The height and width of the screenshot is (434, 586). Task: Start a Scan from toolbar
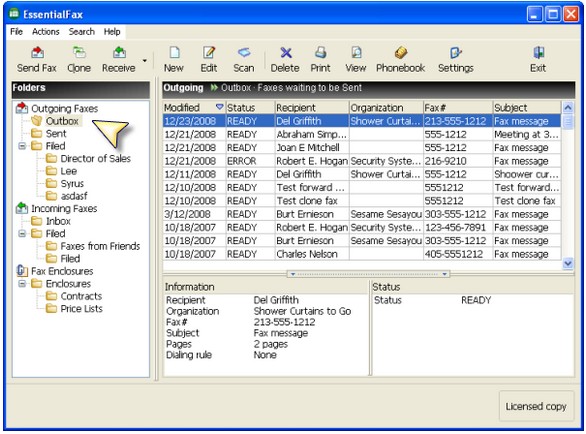244,60
